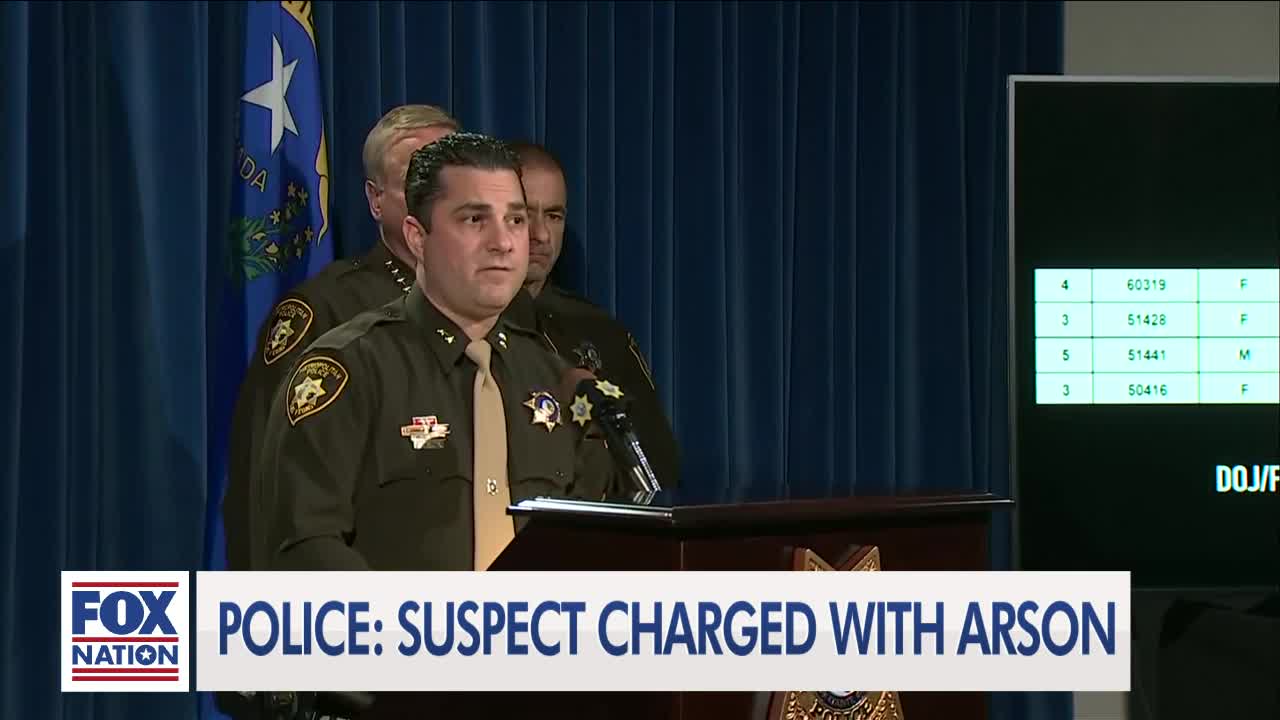The height and width of the screenshot is (720, 1280).
Task: Click the rear officer's shoulder patch
Action: point(287,331)
